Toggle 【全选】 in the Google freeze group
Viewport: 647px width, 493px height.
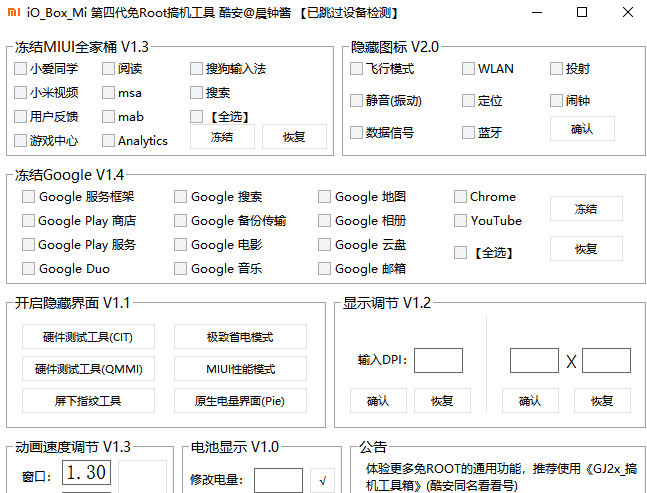460,252
